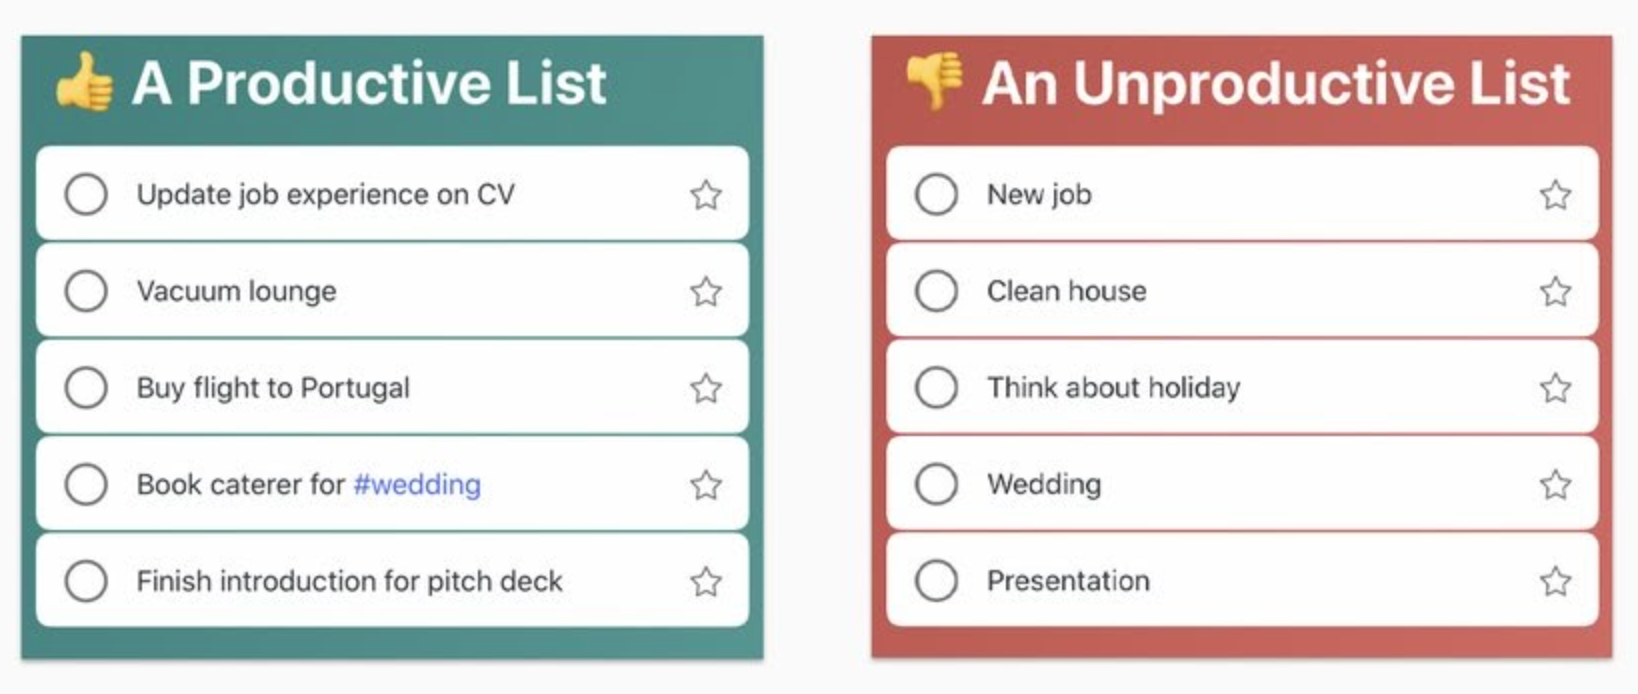1638x694 pixels.
Task: Open the #wedding hashtag link
Action: 417,485
